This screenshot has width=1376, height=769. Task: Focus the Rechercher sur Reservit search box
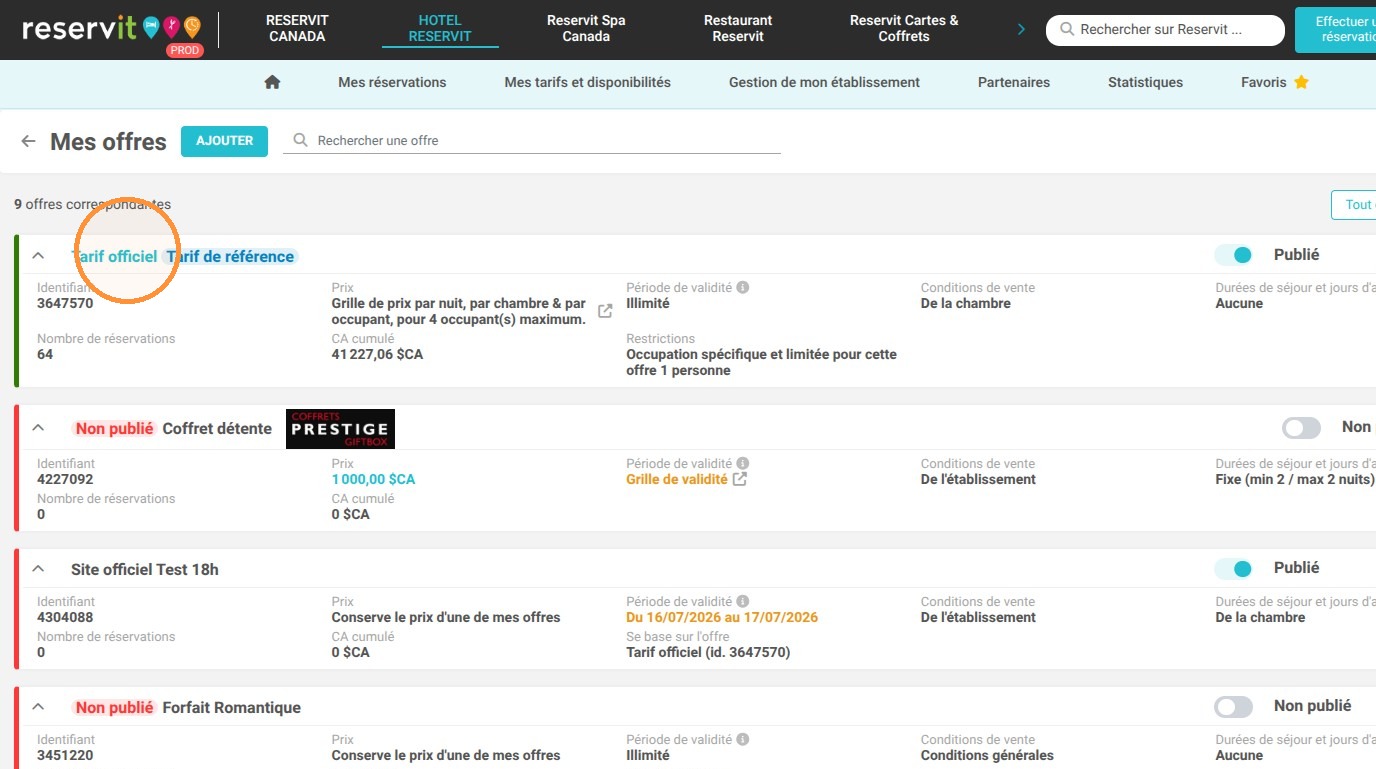tap(1165, 30)
